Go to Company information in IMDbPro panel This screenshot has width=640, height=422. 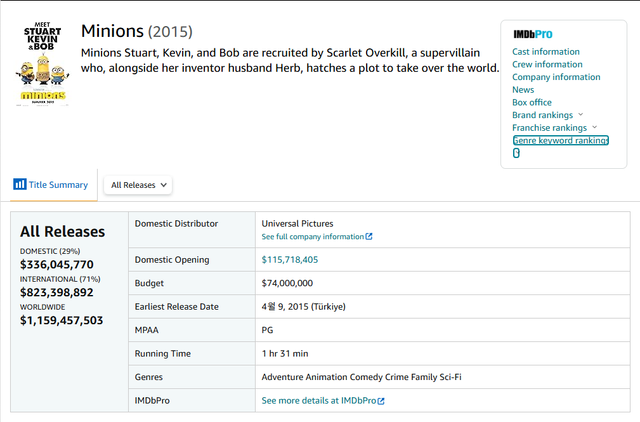pyautogui.click(x=555, y=77)
